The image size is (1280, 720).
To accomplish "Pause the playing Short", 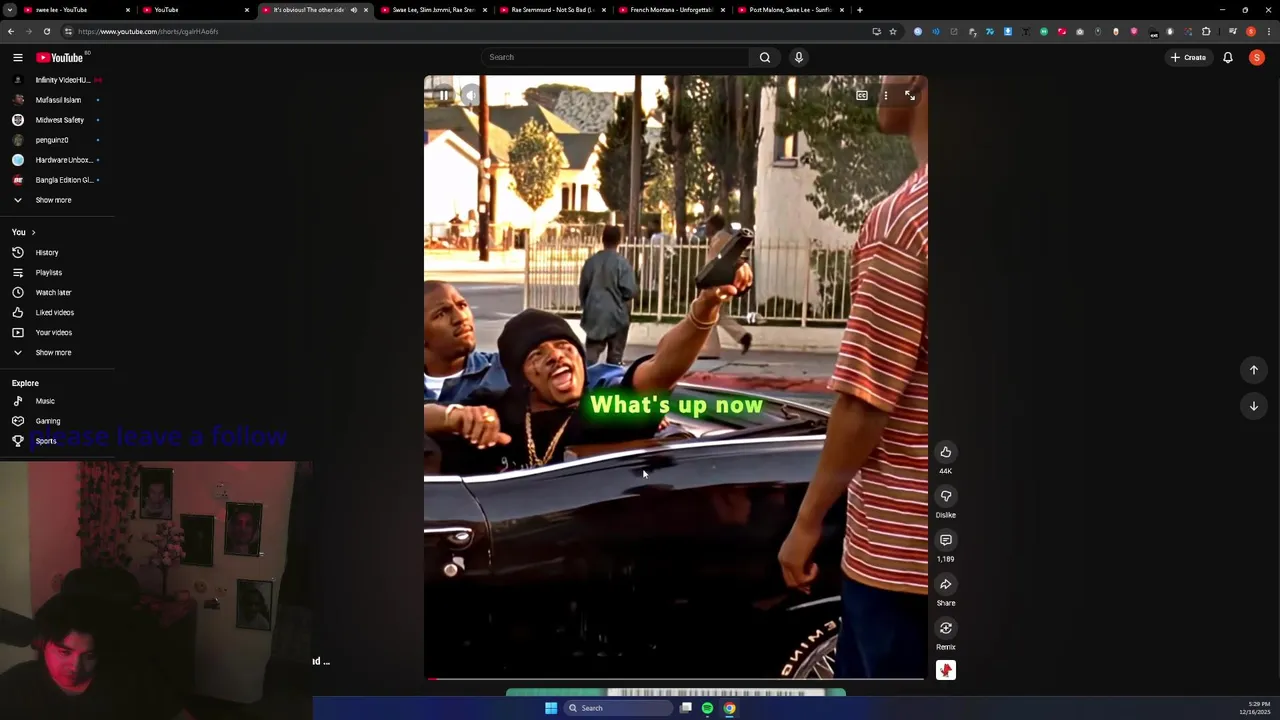I will 443,96.
